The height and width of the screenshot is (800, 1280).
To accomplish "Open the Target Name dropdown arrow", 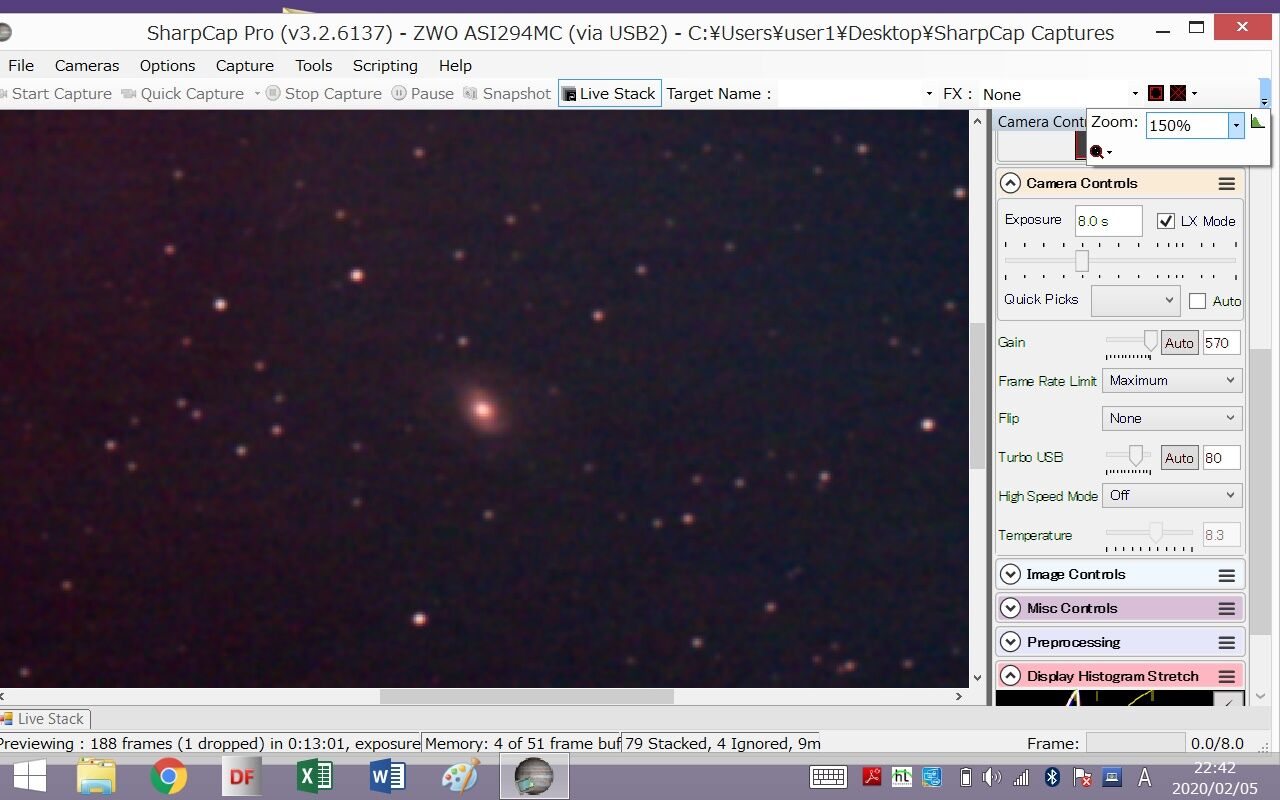I will point(930,94).
